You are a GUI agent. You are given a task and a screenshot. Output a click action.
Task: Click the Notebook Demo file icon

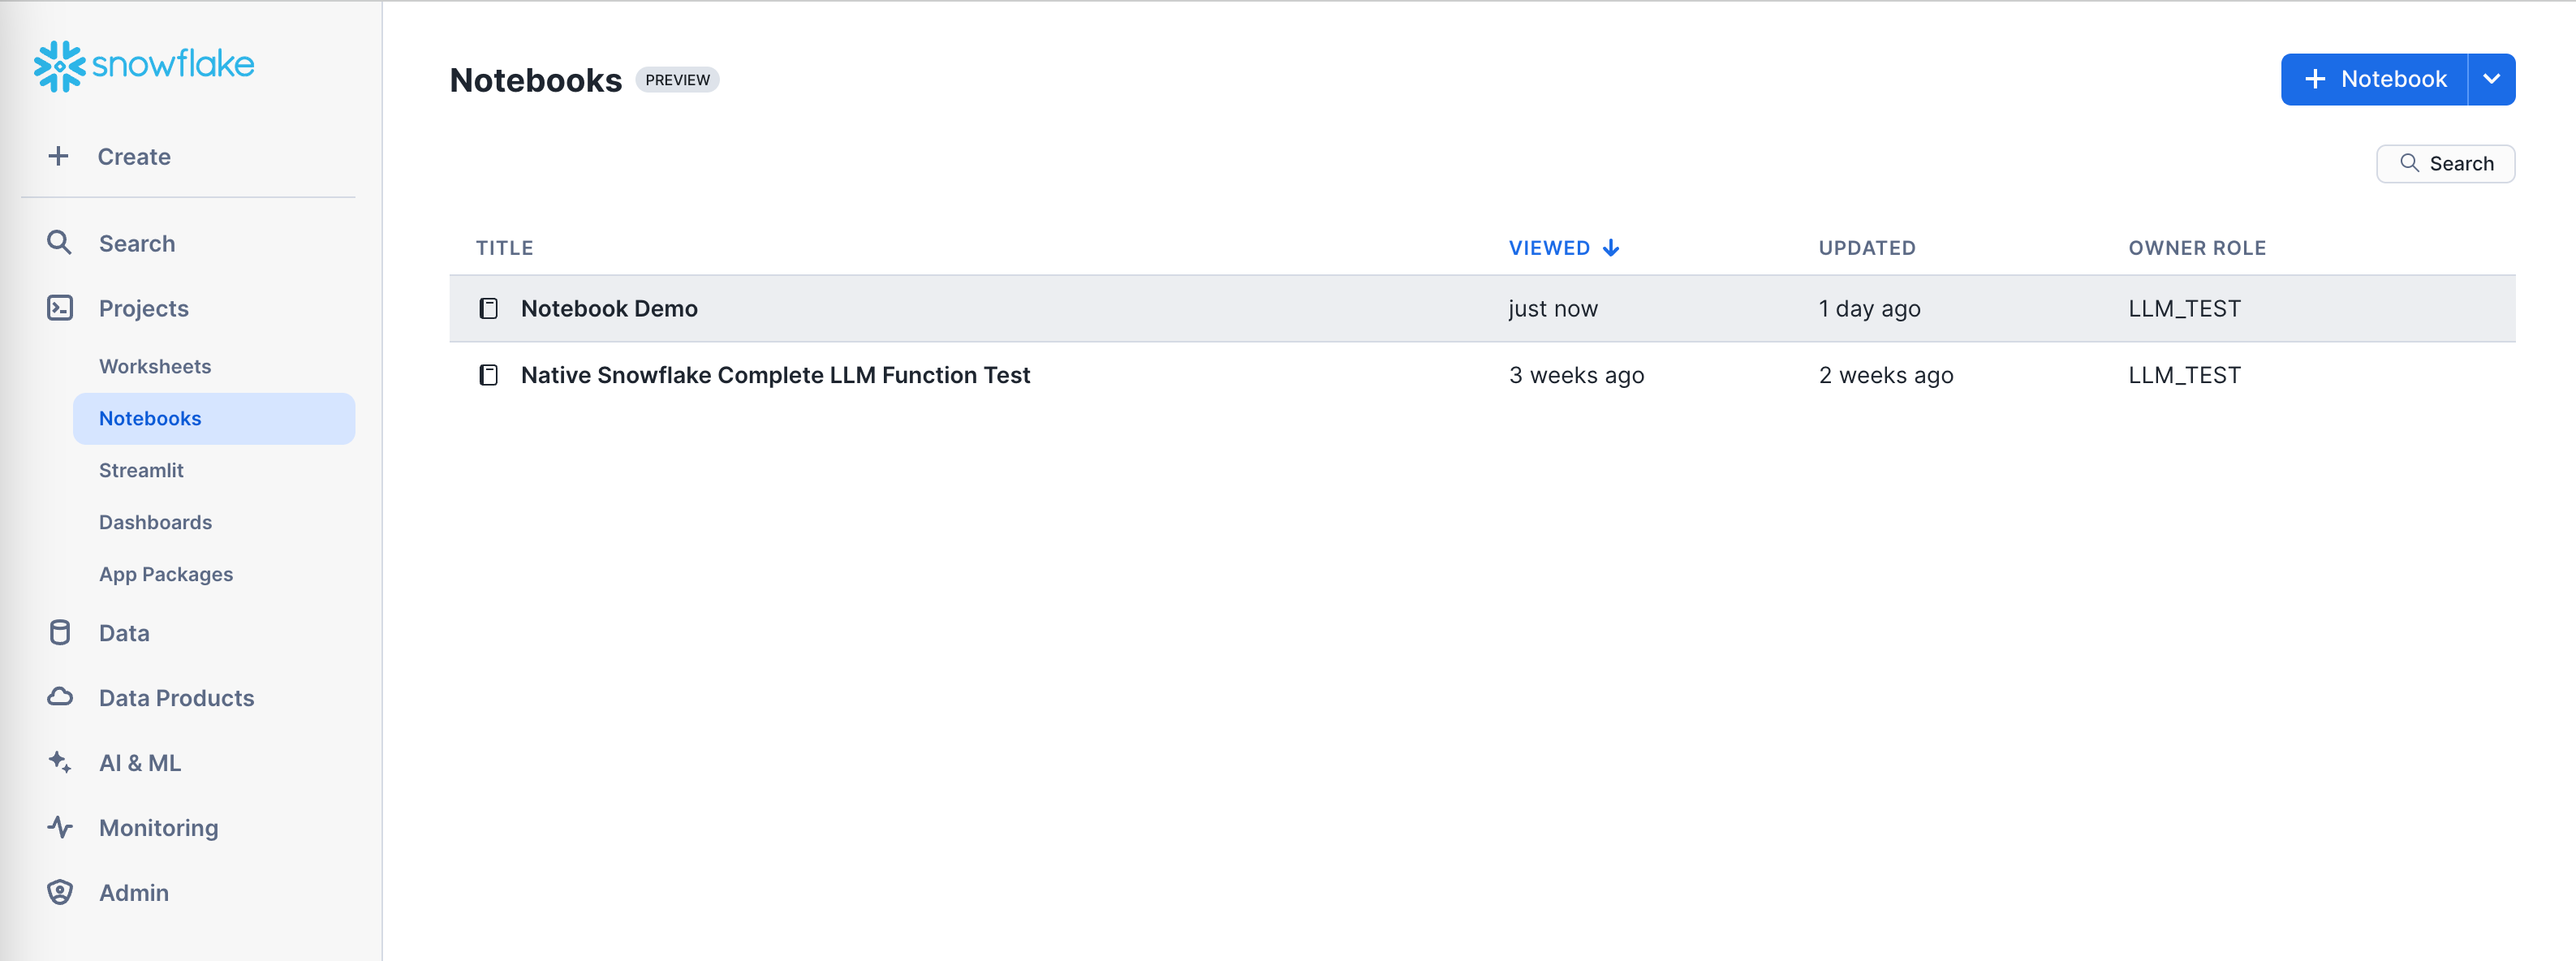[489, 308]
